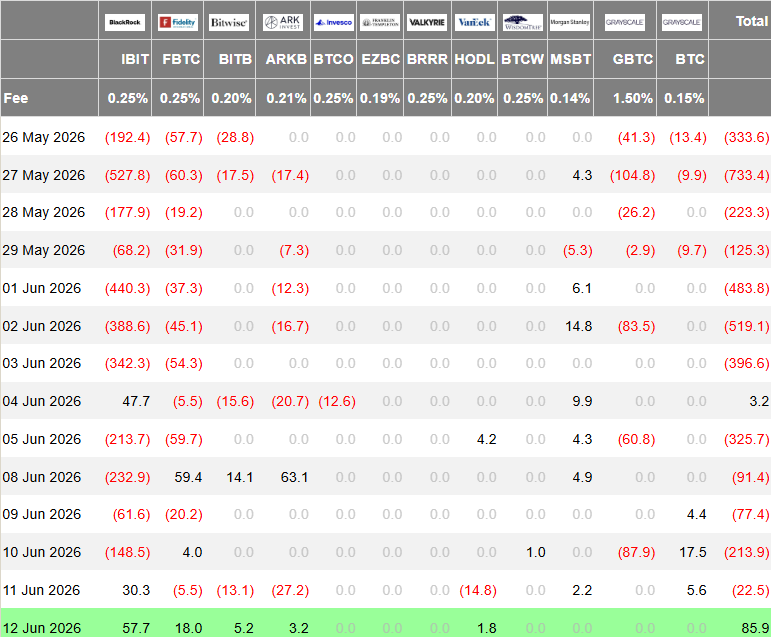
Task: Click the Invesco logo
Action: (x=334, y=22)
